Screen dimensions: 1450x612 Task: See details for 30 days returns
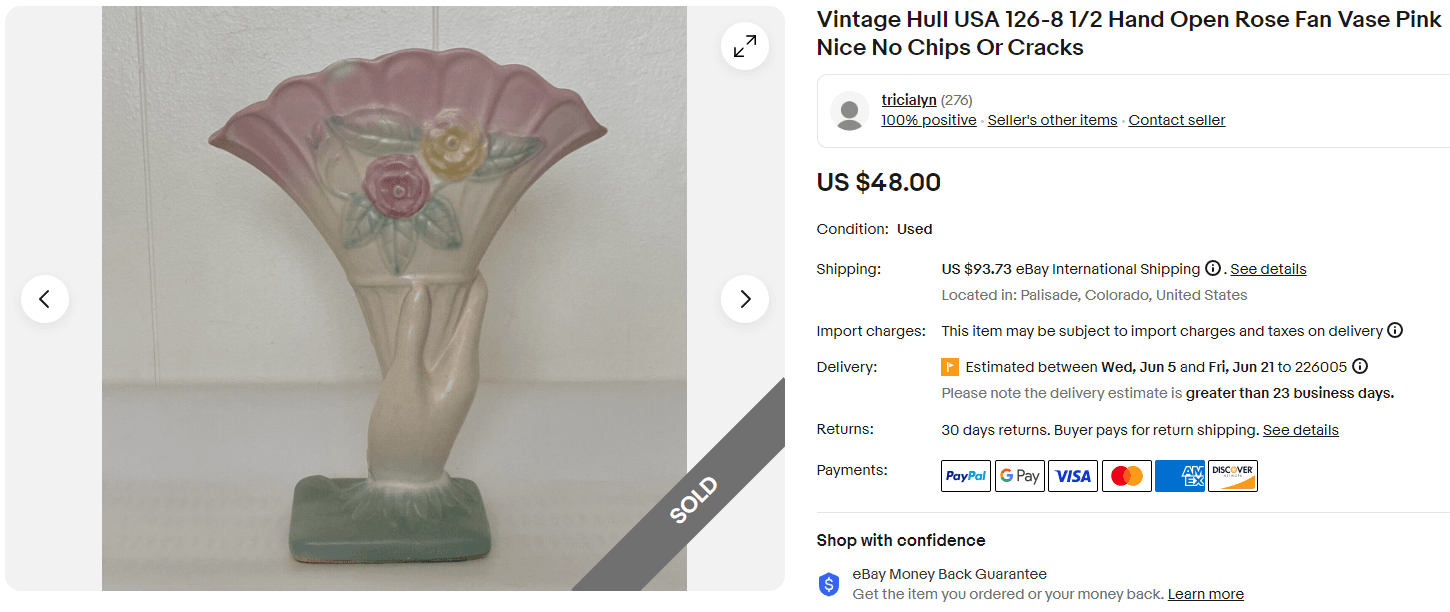click(x=1300, y=429)
